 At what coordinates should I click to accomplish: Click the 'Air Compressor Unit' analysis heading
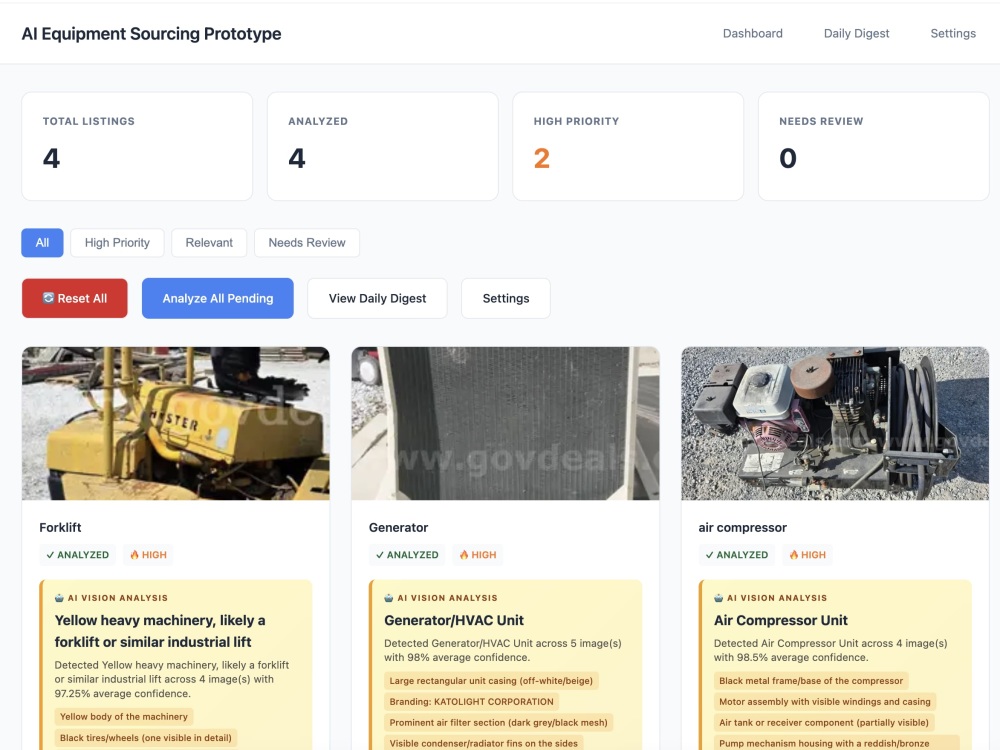point(781,620)
